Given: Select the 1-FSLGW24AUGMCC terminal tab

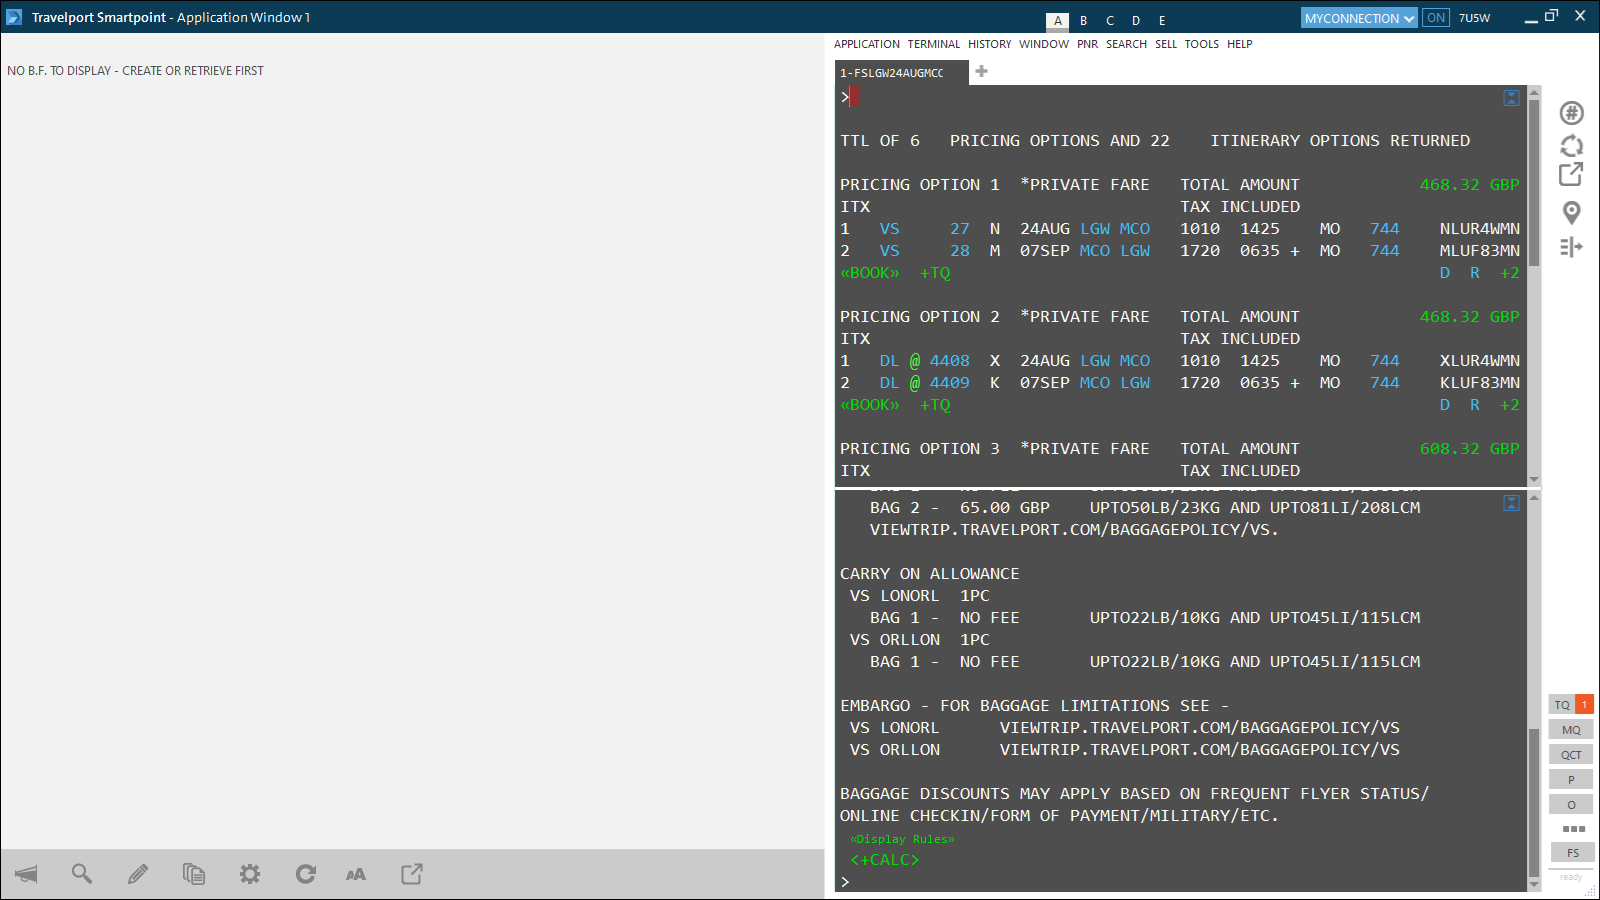Looking at the screenshot, I should point(901,73).
